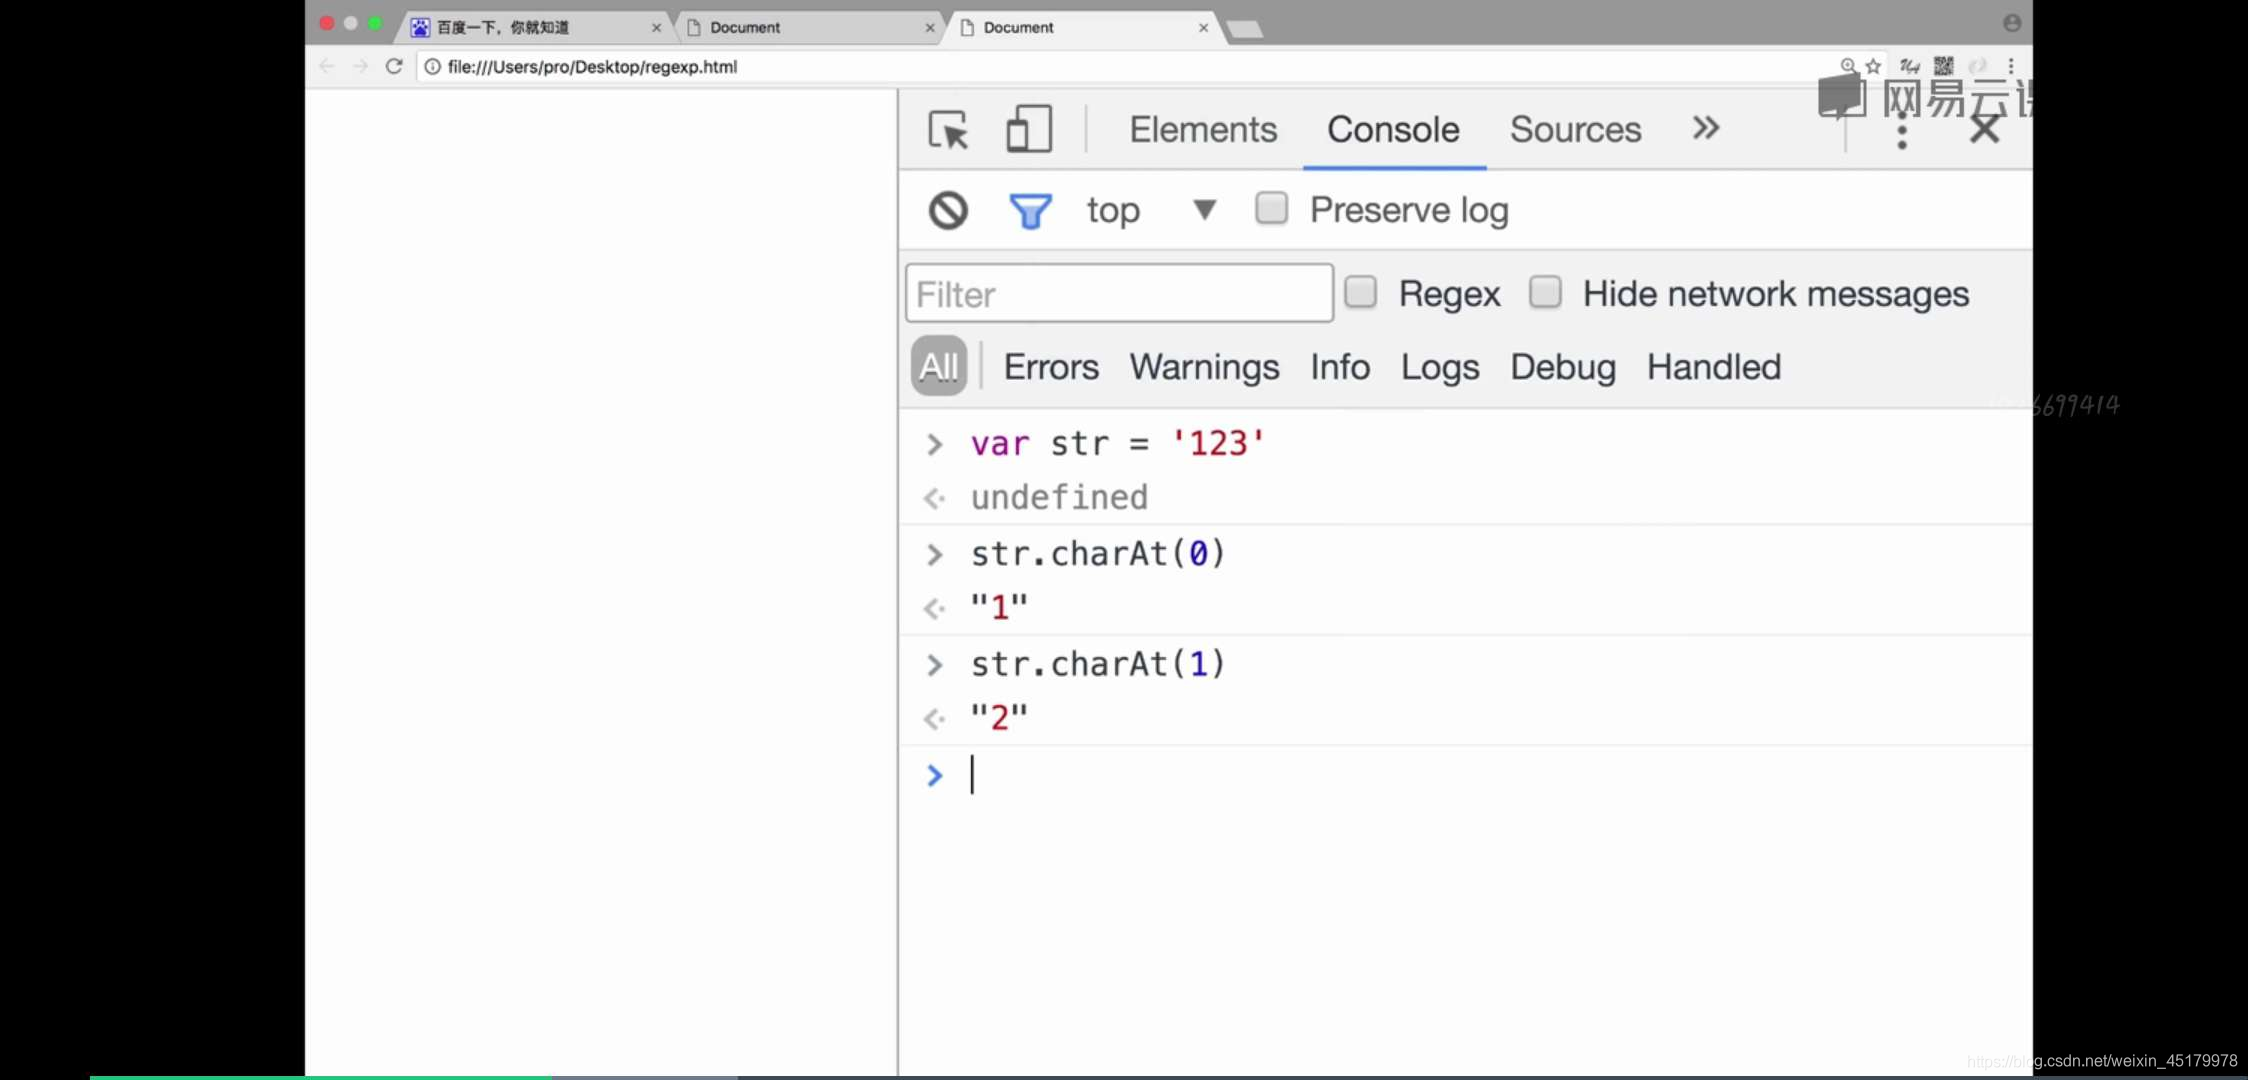Viewport: 2248px width, 1080px height.
Task: Go forward with the browser arrow
Action: (361, 66)
